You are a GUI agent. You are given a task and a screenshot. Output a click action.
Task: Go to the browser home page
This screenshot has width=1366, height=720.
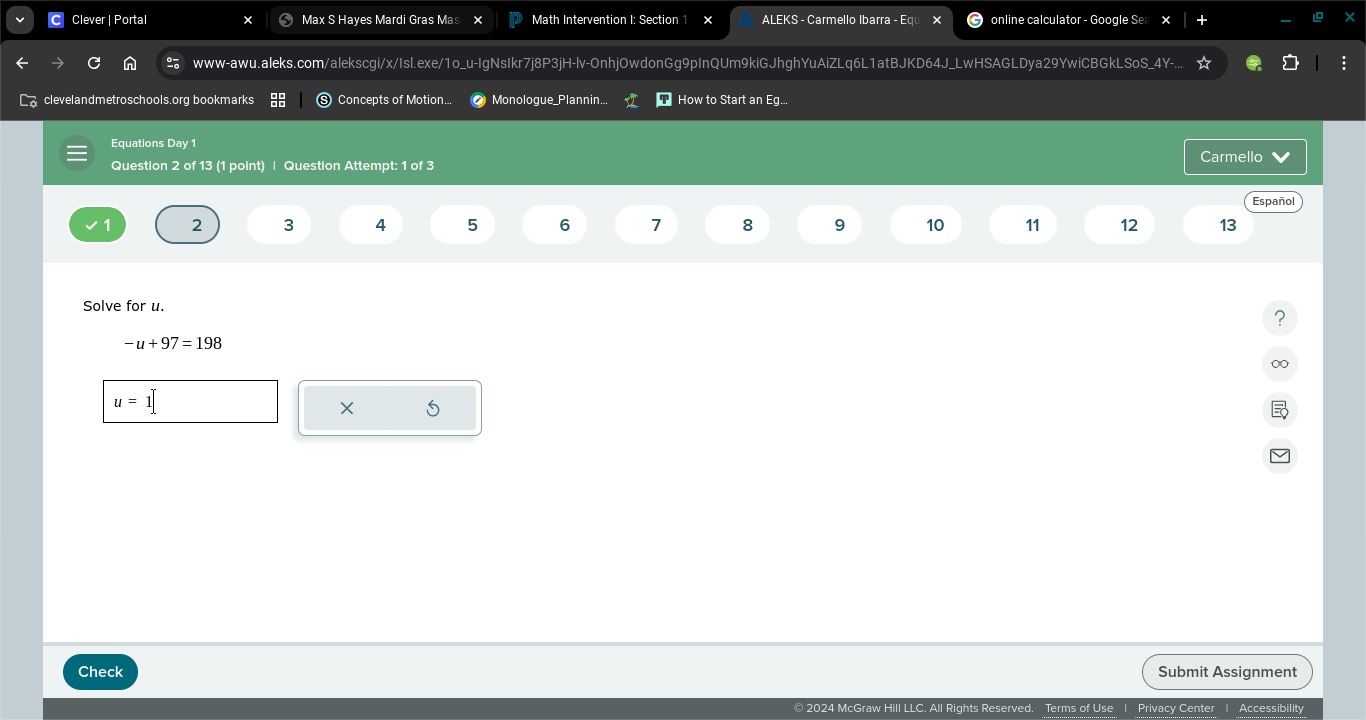(x=130, y=63)
